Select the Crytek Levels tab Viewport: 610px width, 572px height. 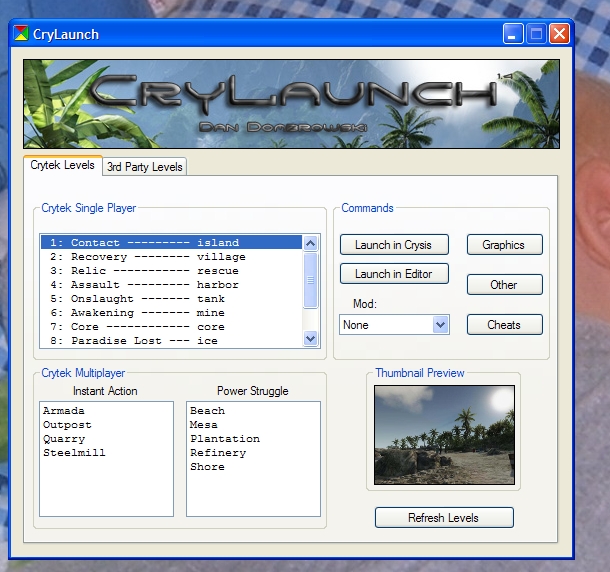63,166
